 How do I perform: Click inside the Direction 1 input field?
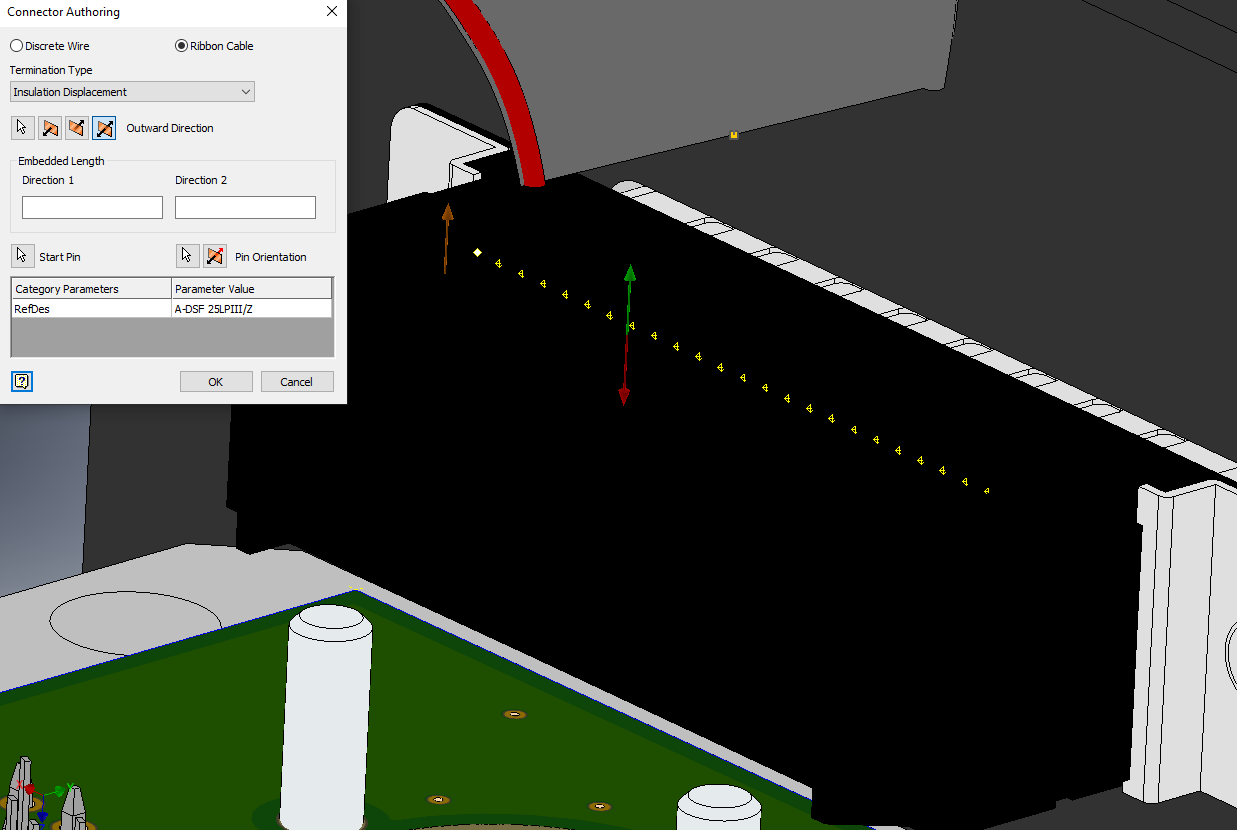click(91, 207)
